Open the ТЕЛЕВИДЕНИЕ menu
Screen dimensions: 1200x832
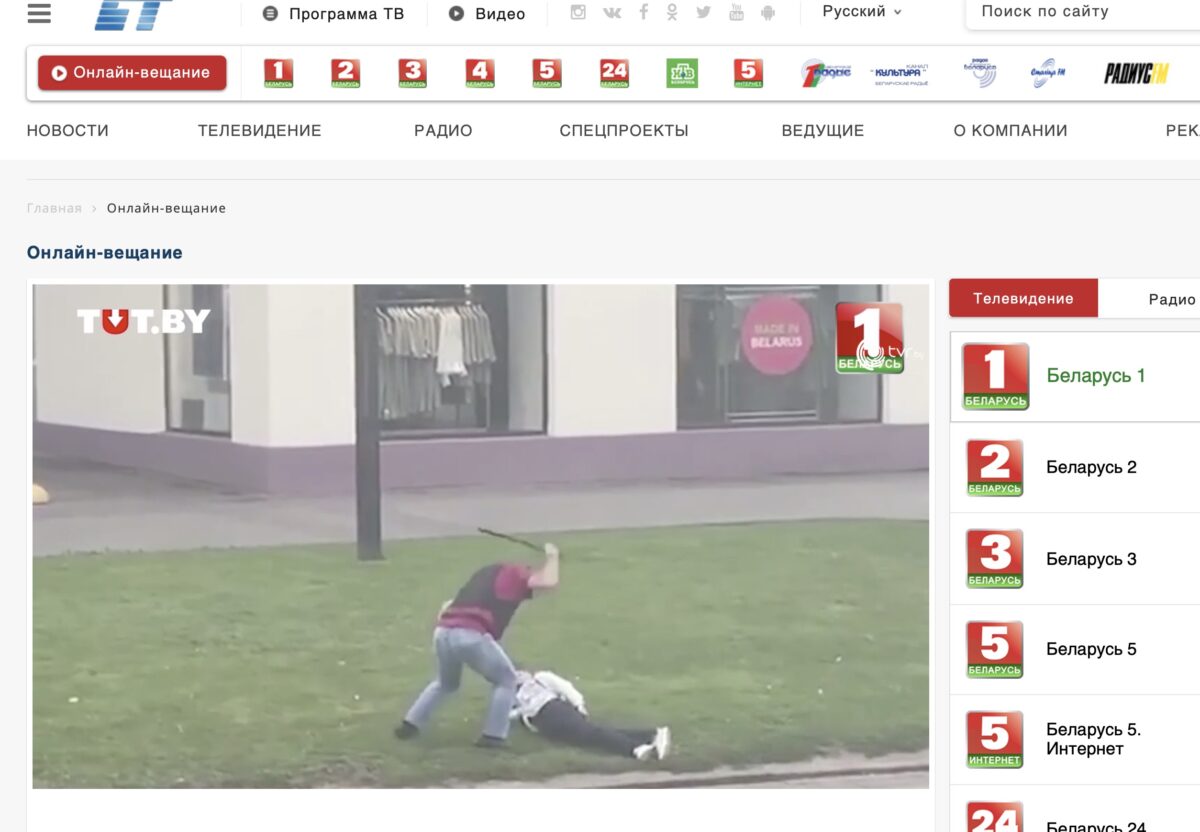260,131
